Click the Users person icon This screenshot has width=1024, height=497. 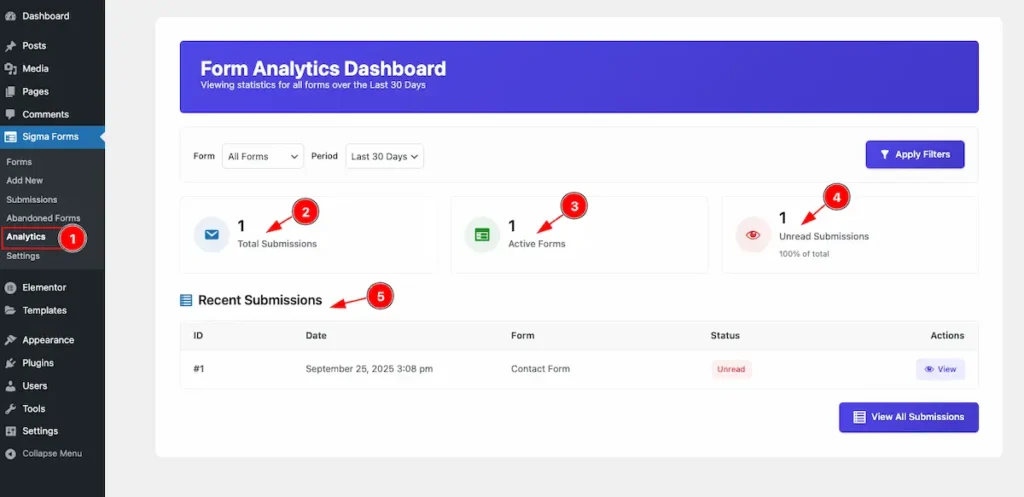pyautogui.click(x=10, y=385)
